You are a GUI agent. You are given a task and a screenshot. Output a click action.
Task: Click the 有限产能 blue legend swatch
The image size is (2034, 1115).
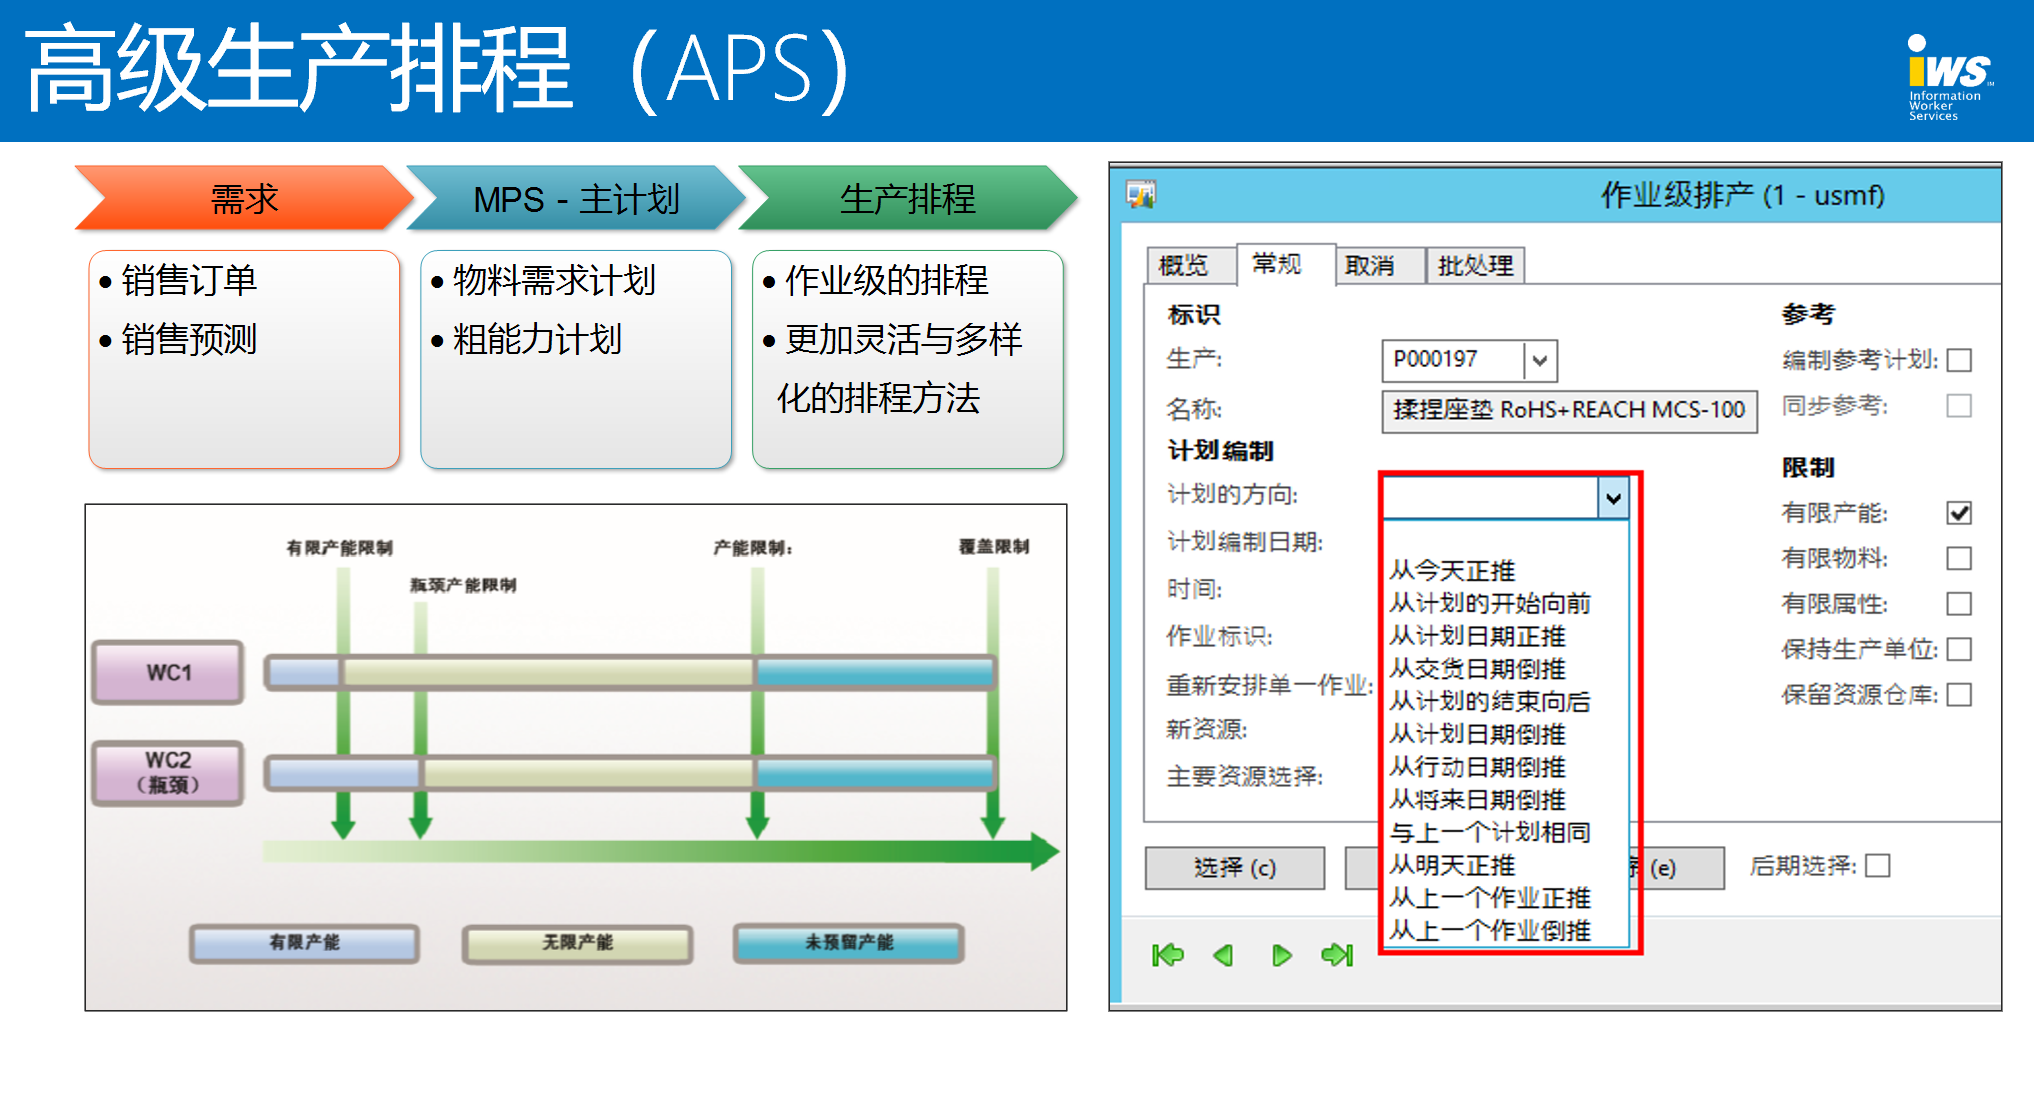click(304, 943)
